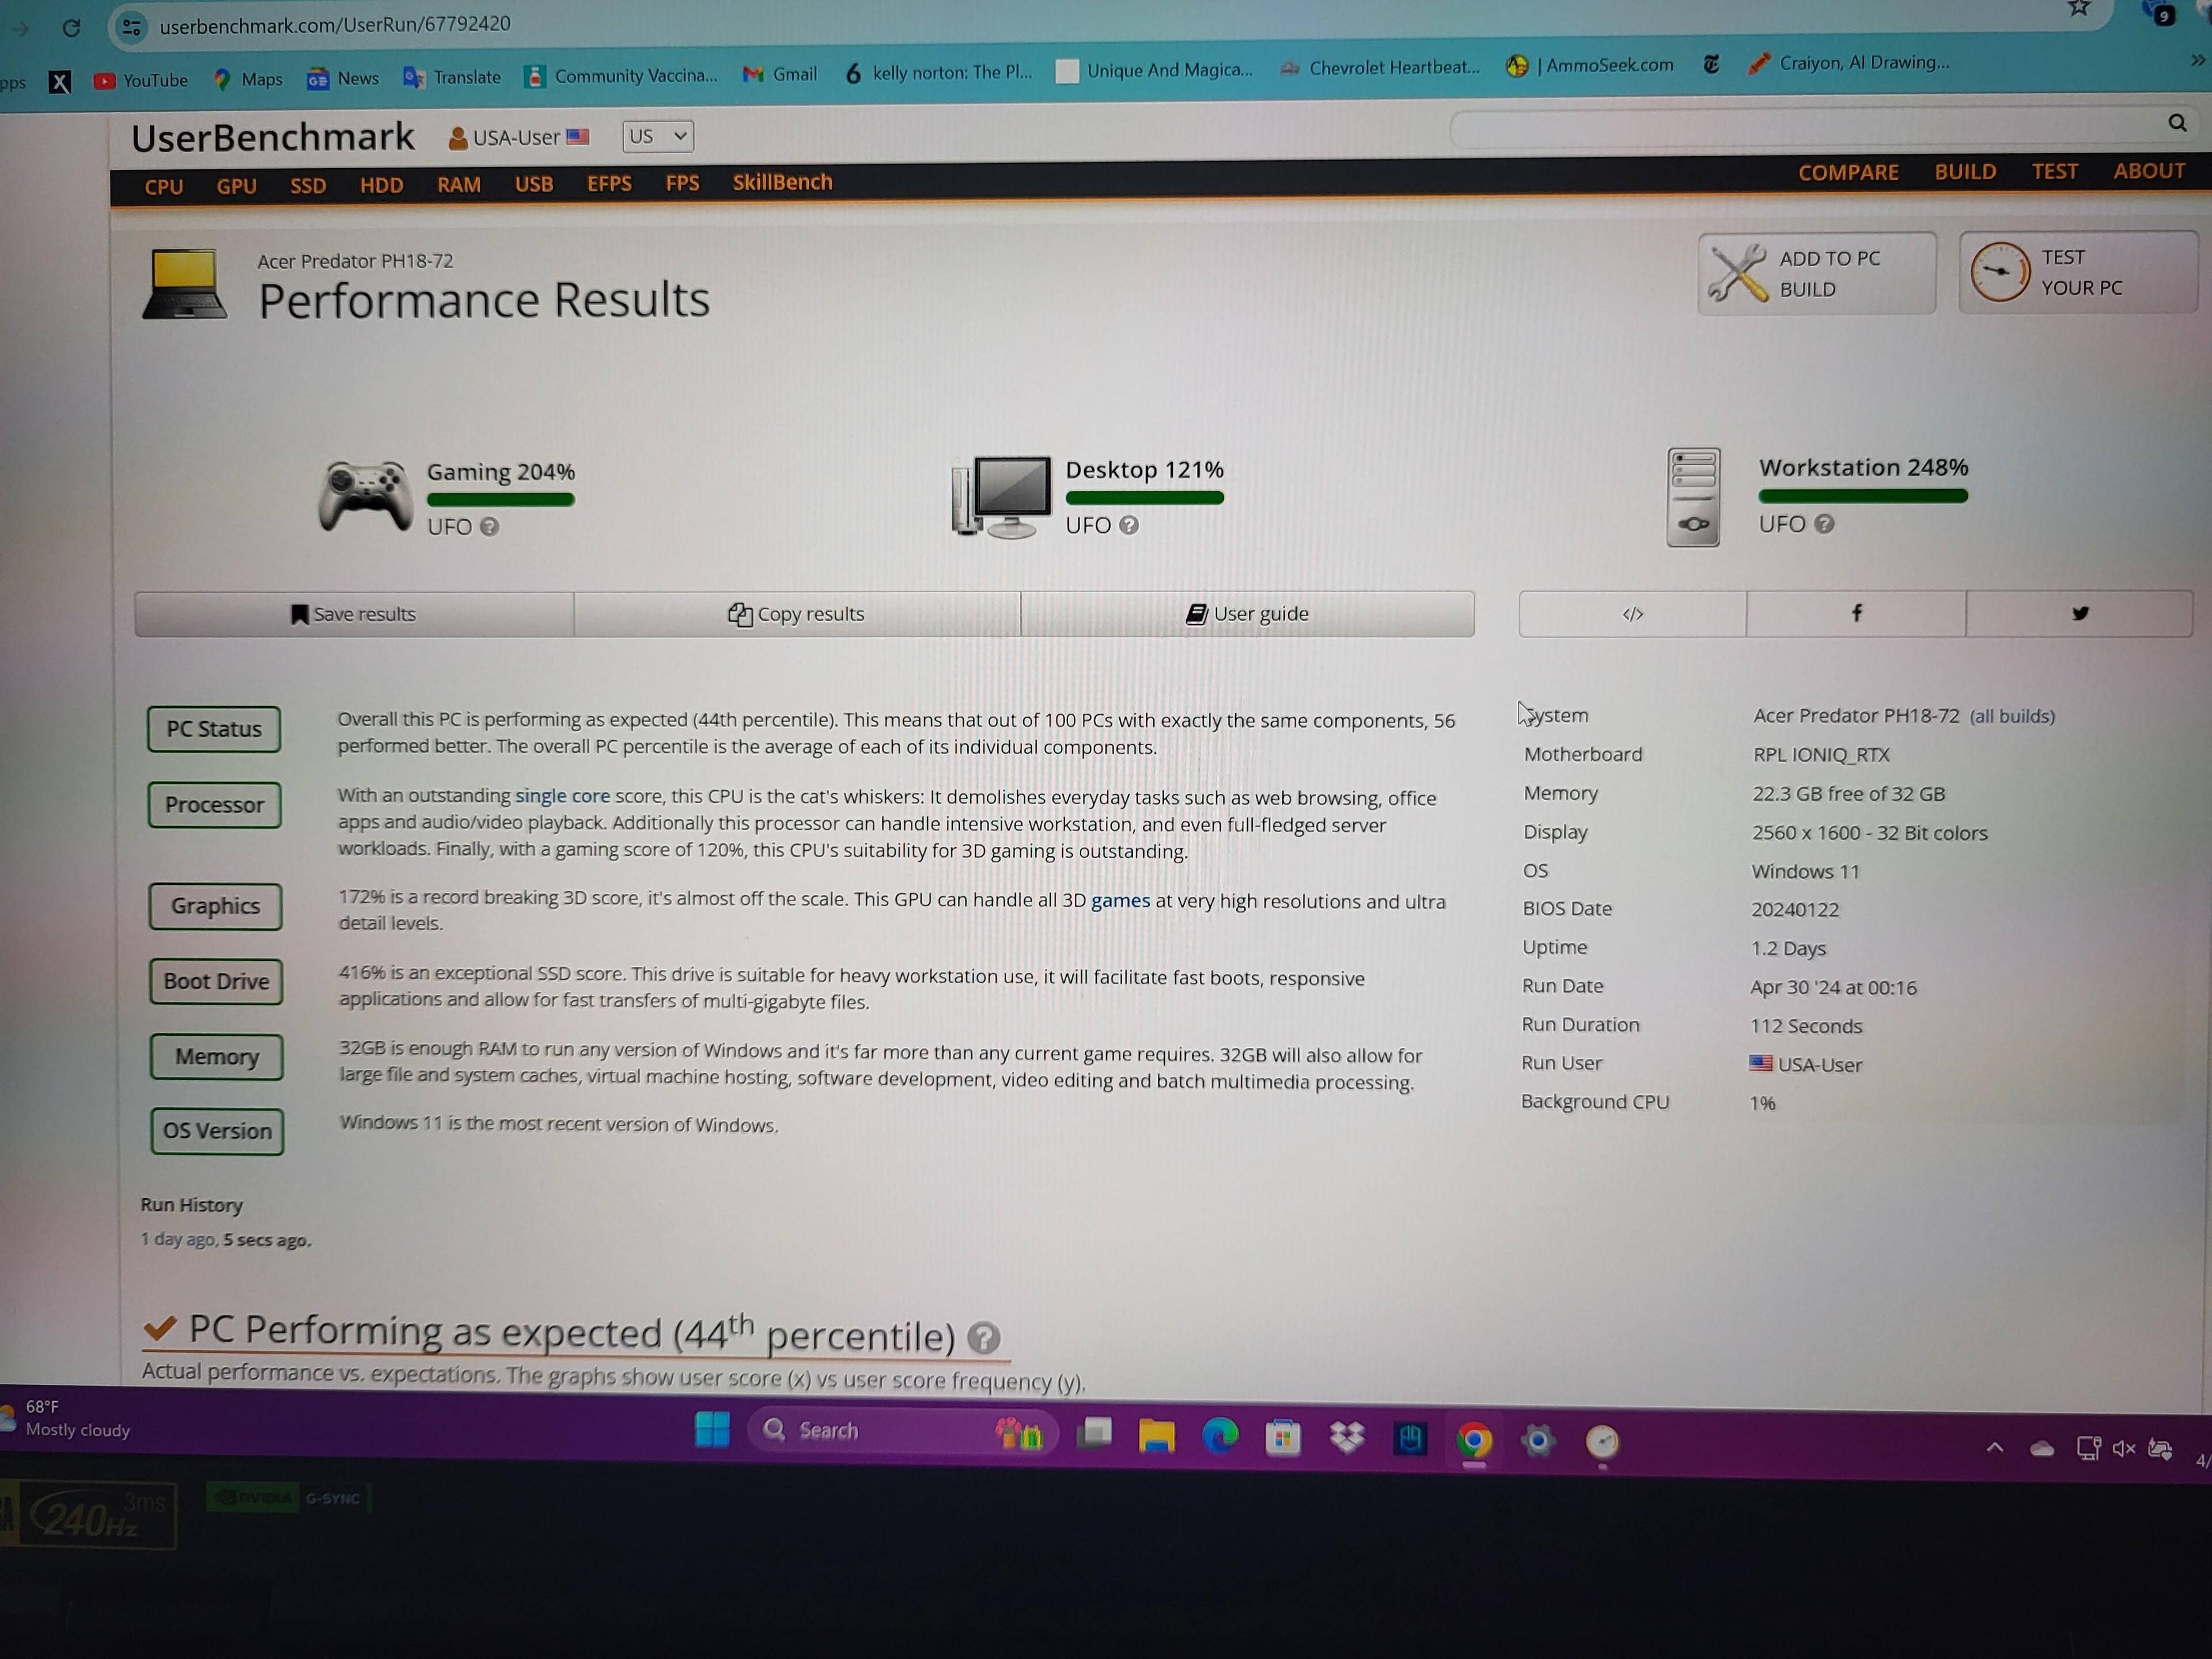Open Dropbox from the taskbar
The height and width of the screenshot is (1659, 2212).
(x=1346, y=1438)
